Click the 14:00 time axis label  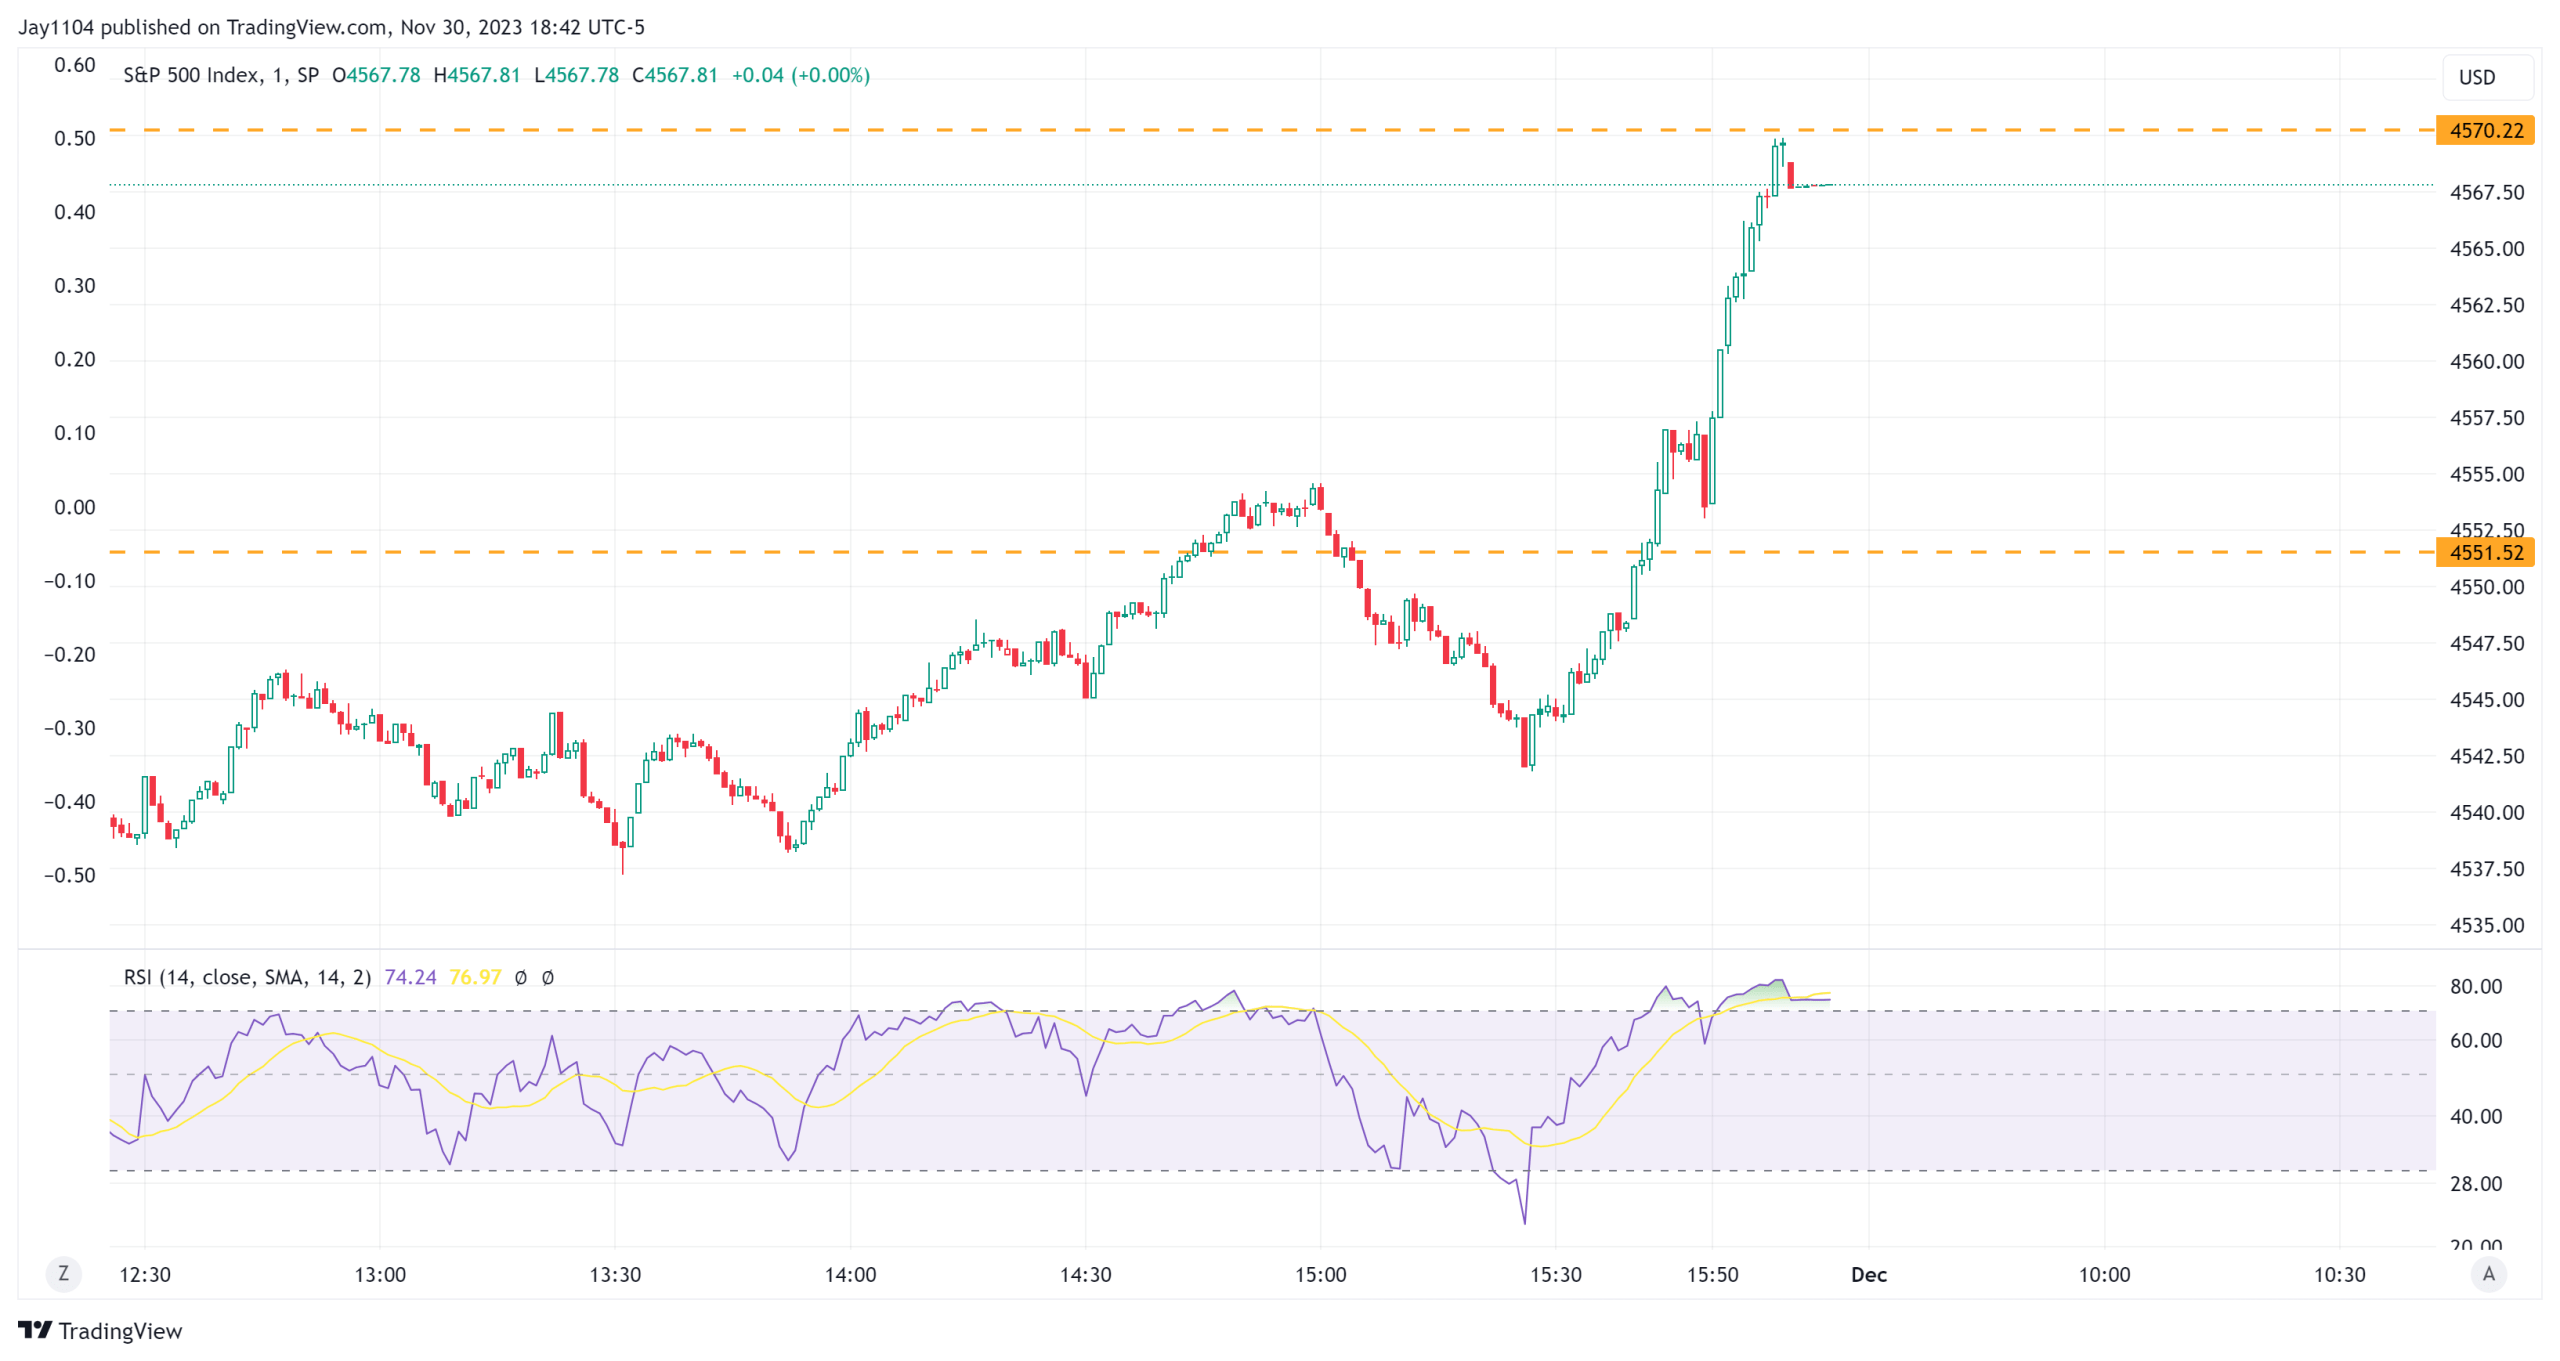click(x=850, y=1274)
